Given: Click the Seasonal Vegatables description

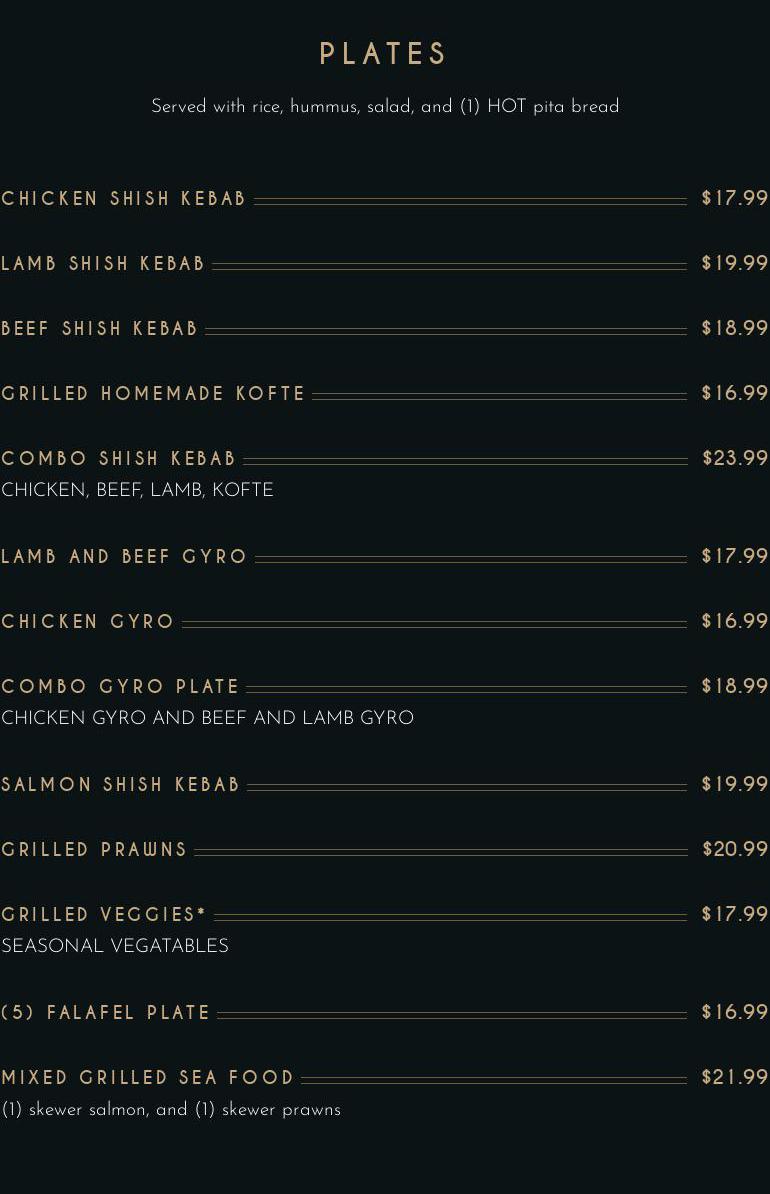Looking at the screenshot, I should [x=115, y=946].
